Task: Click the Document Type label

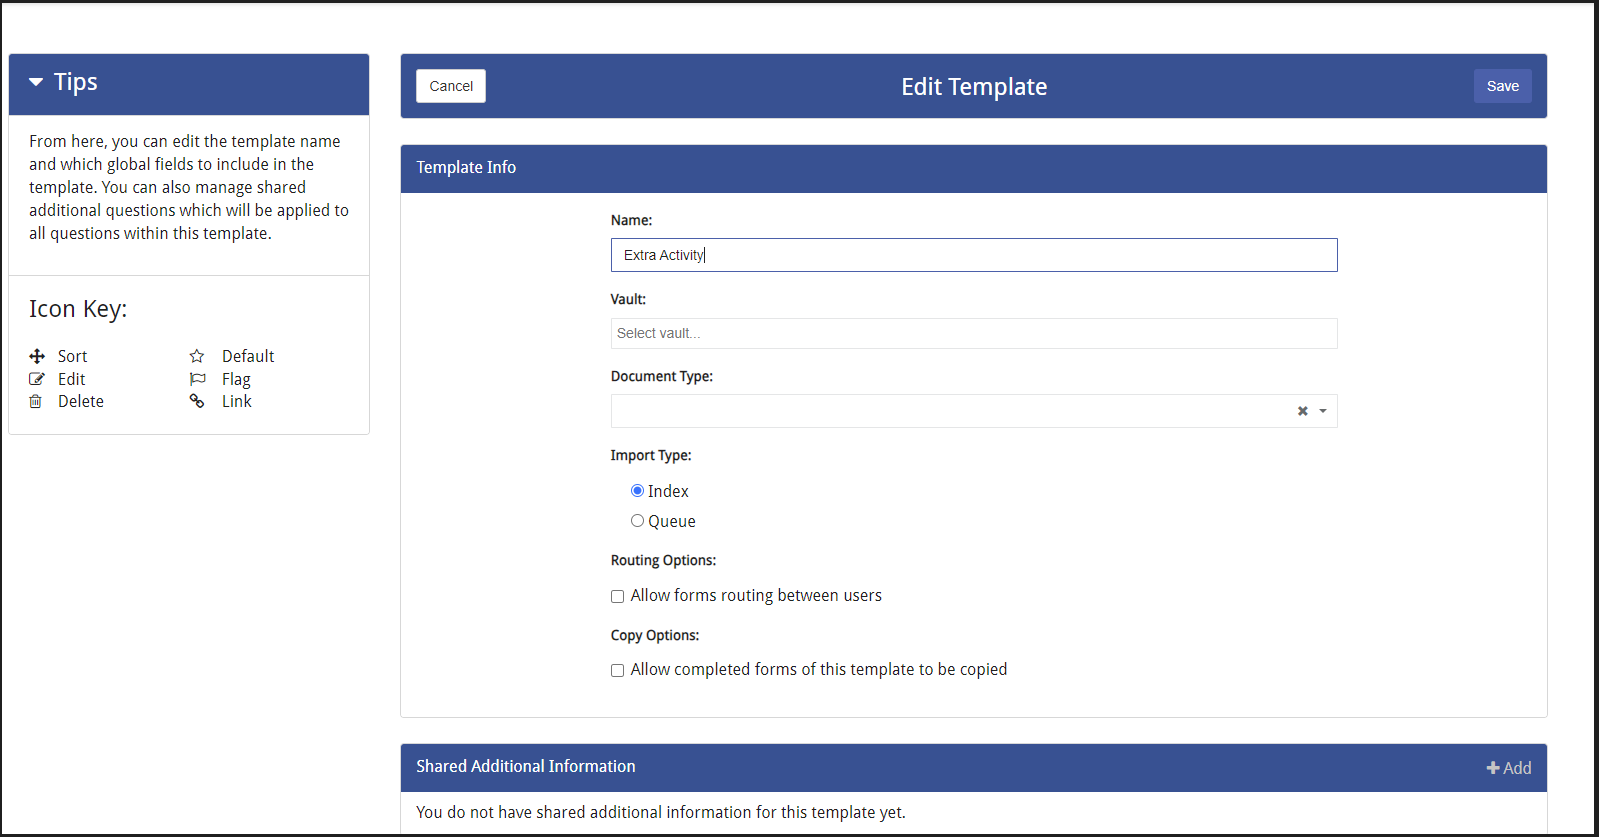Action: 662,376
